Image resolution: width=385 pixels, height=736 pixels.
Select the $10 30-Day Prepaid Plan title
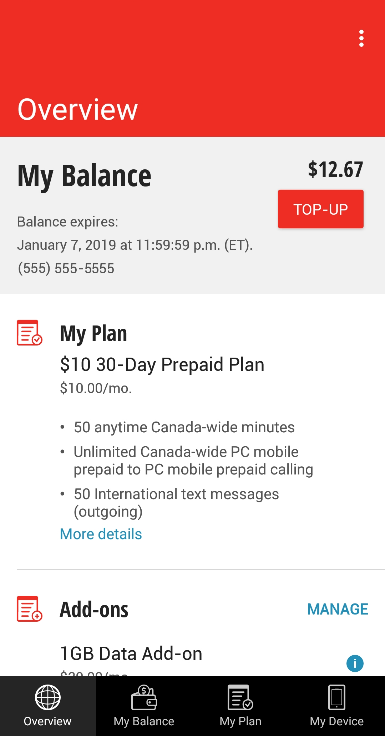click(162, 365)
